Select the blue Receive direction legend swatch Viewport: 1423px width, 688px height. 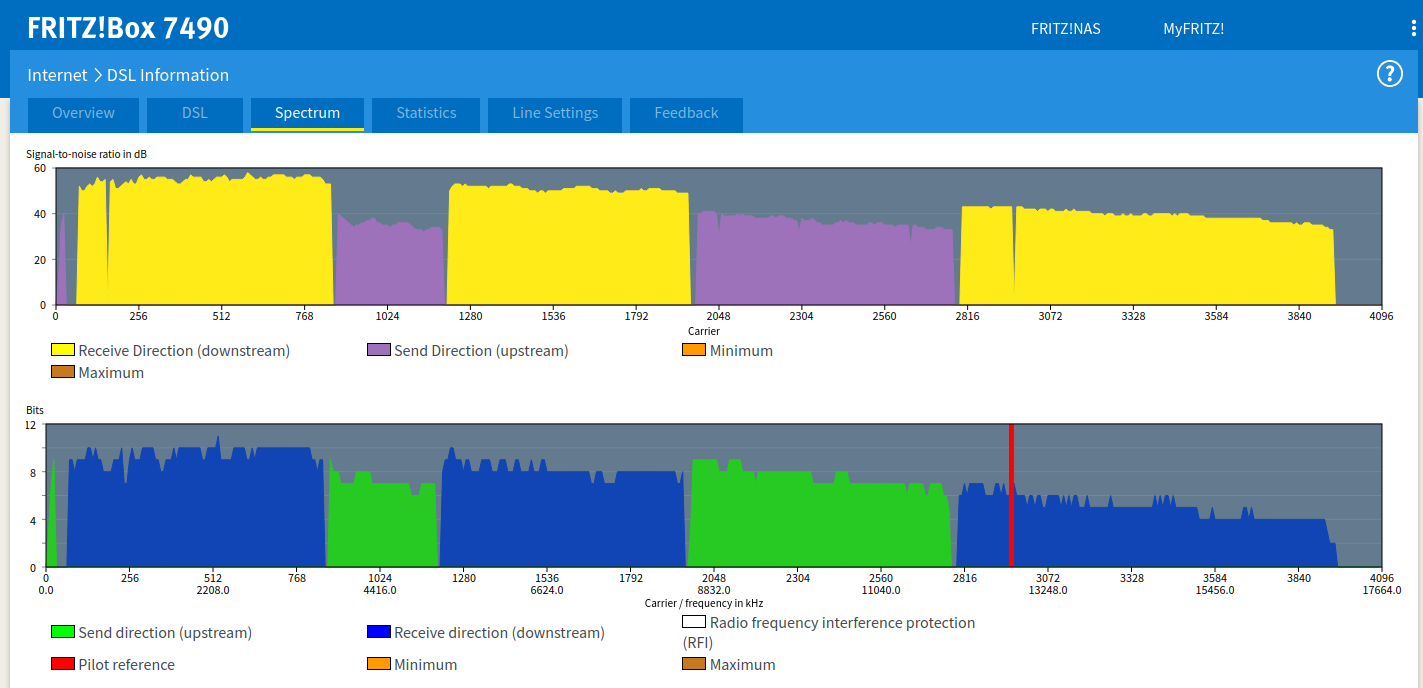click(x=379, y=632)
